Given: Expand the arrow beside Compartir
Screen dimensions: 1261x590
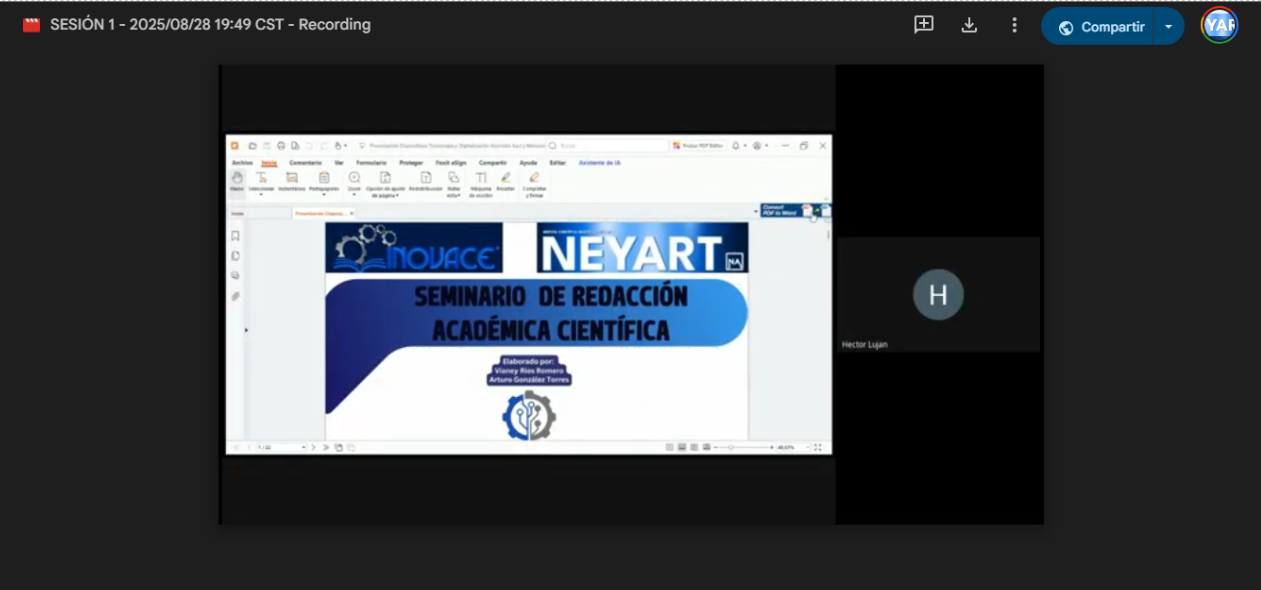Looking at the screenshot, I should (1168, 27).
